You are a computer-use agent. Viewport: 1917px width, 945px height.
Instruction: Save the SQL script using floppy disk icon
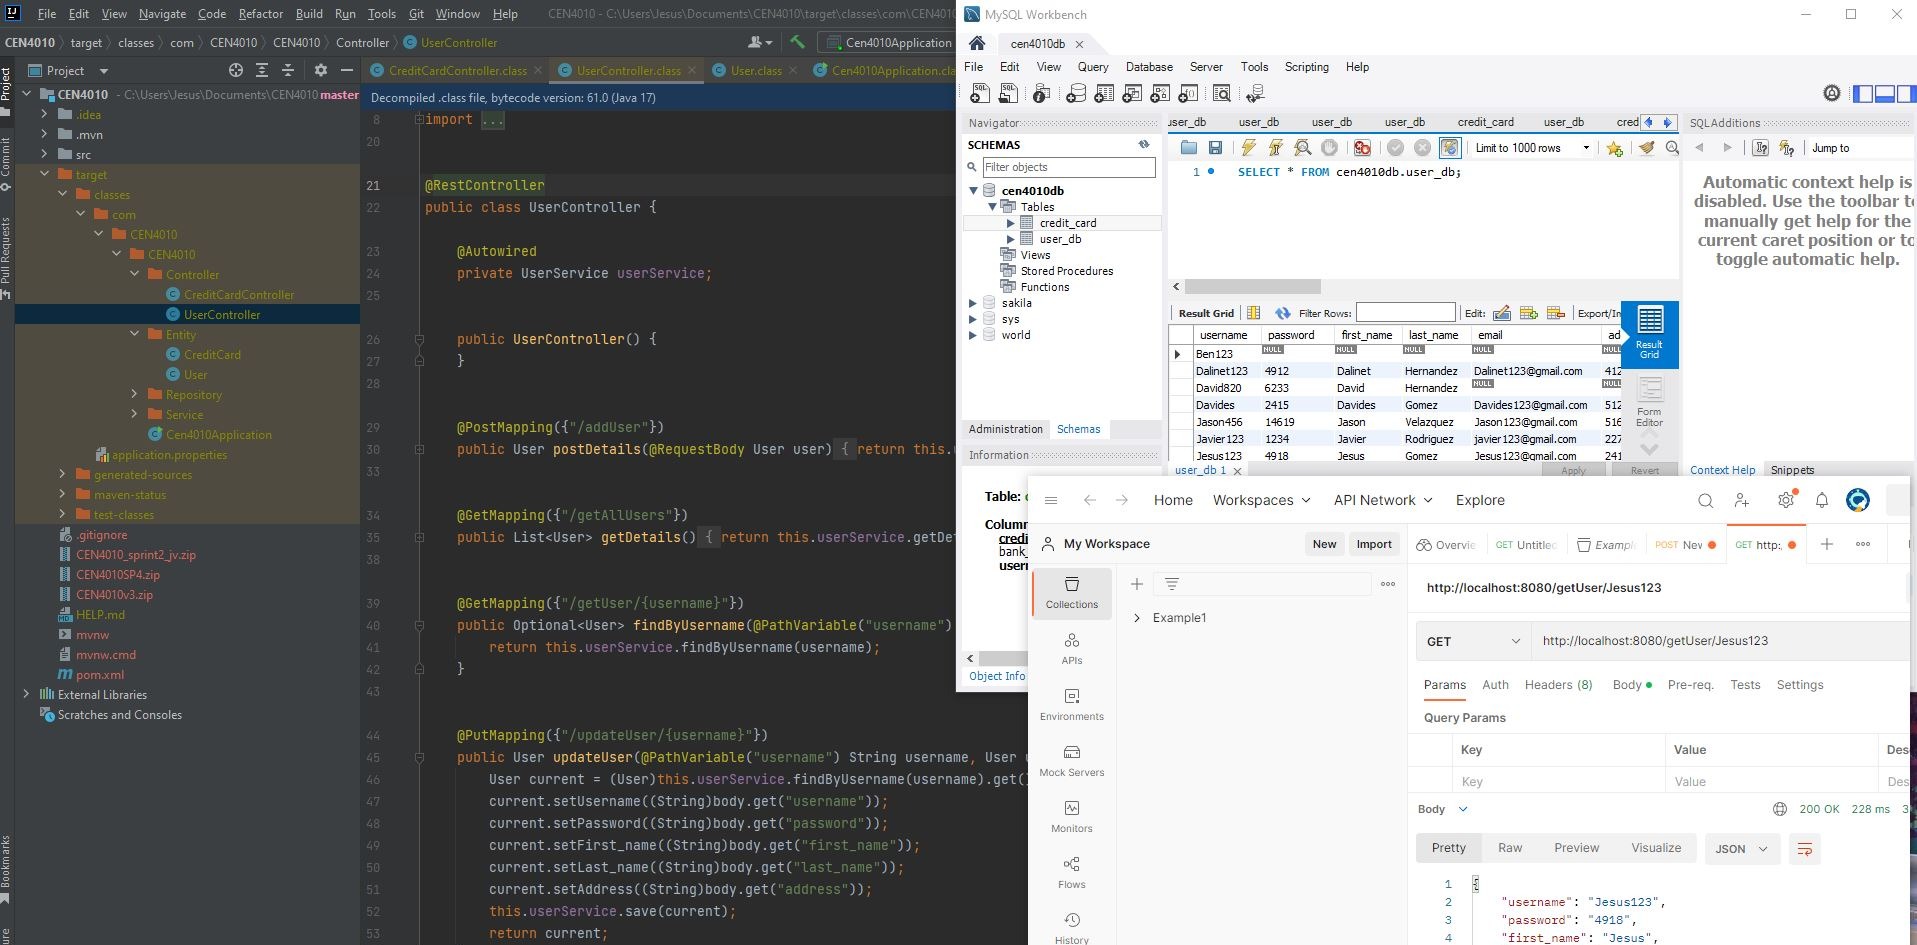1215,148
